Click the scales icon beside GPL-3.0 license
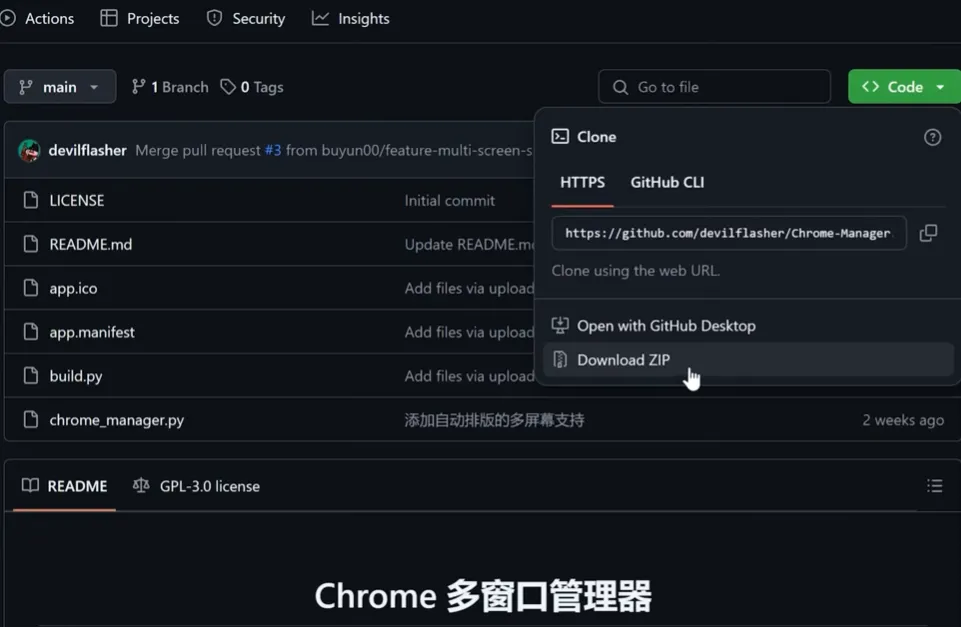Screen dimensions: 961x627 tap(140, 486)
